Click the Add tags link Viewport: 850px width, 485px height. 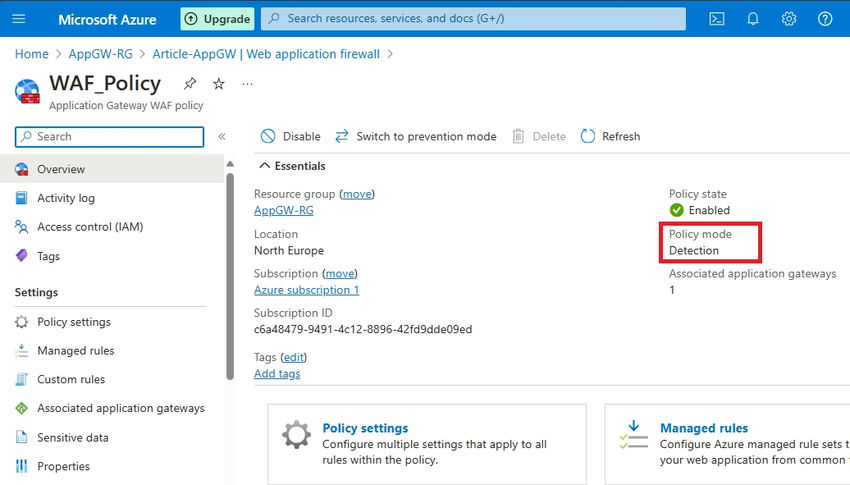[x=277, y=373]
